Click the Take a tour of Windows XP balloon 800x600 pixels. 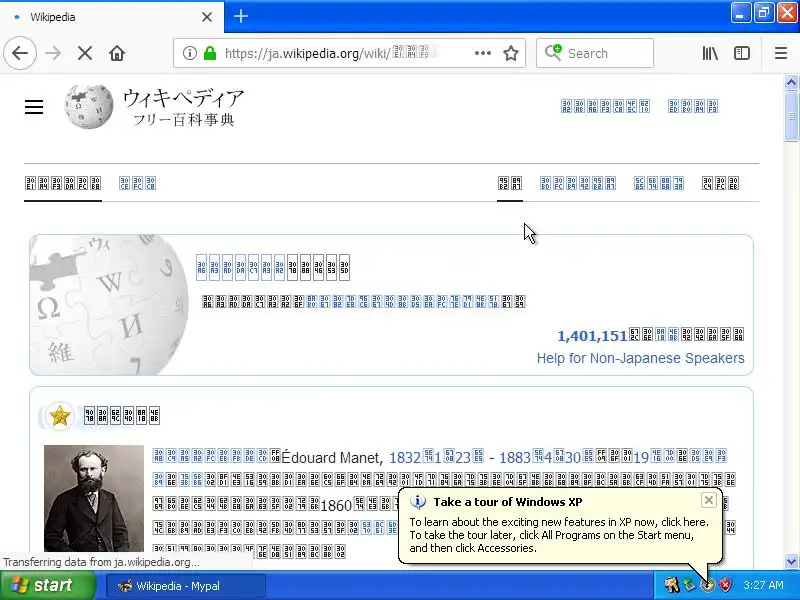pos(560,526)
